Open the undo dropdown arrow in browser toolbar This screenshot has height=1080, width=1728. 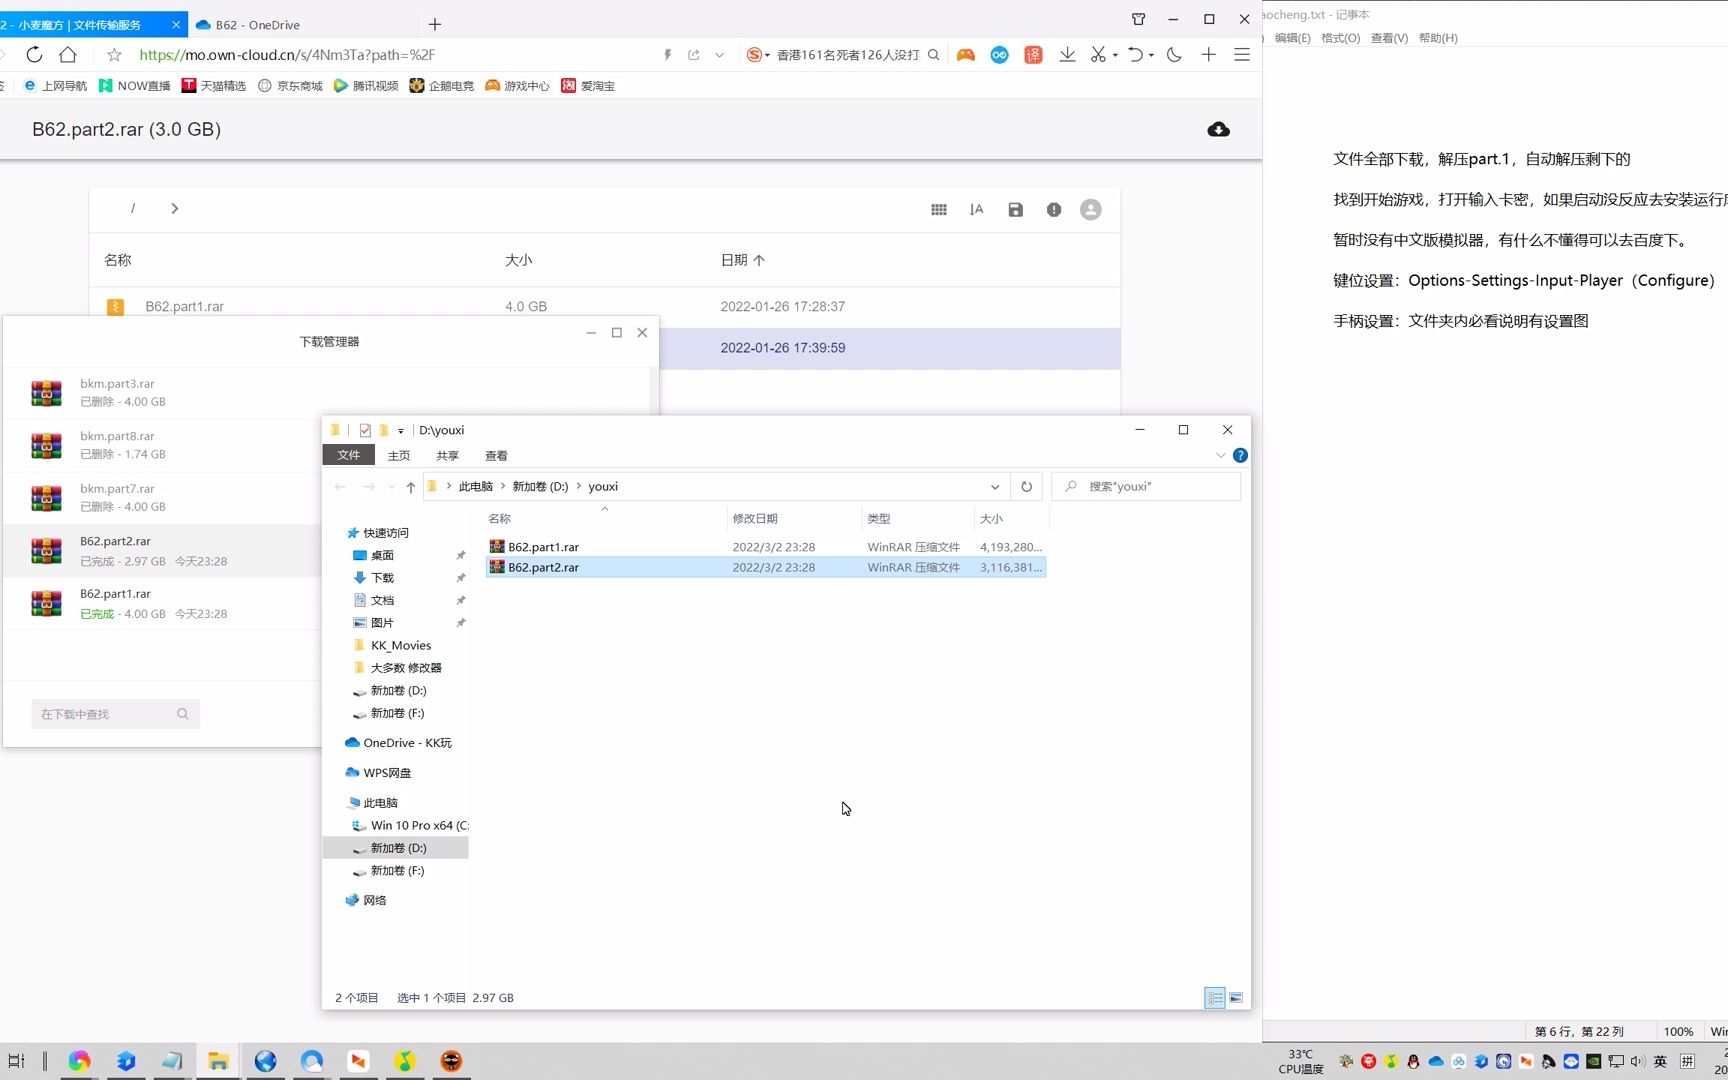click(1151, 55)
